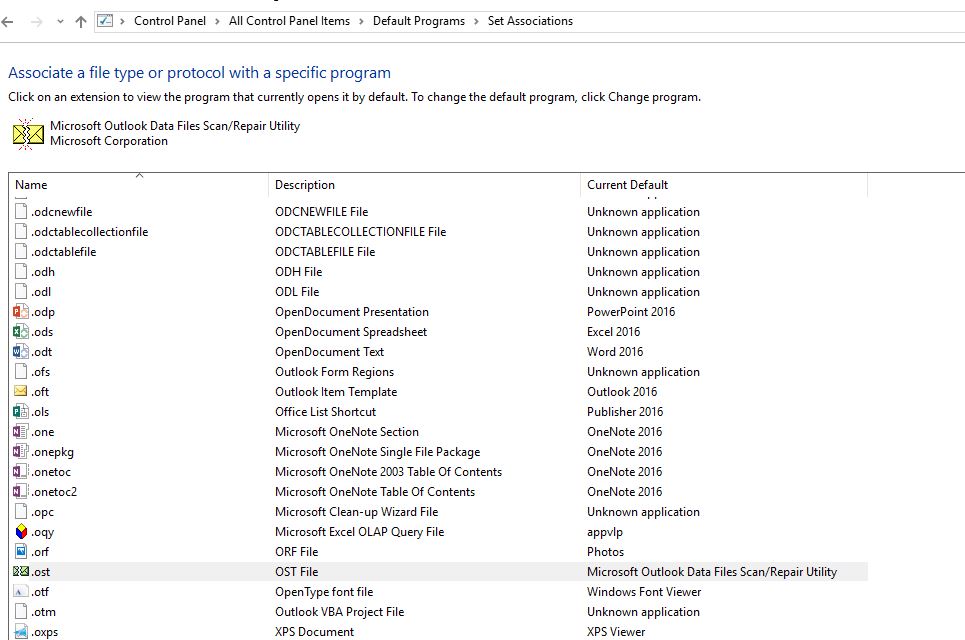Select the .orf Photos icon
The image size is (965, 640).
(x=21, y=551)
